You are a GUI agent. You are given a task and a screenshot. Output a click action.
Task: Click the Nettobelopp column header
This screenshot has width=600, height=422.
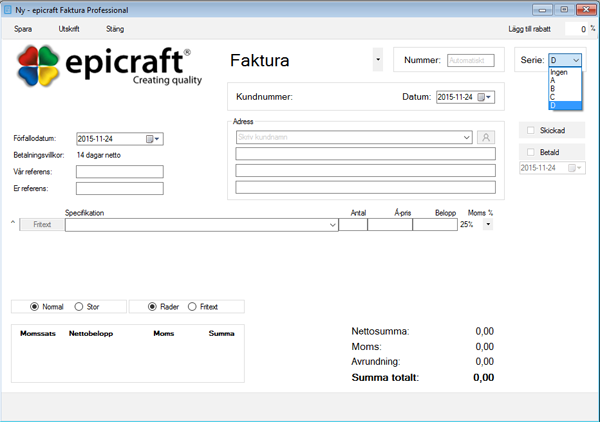click(91, 334)
